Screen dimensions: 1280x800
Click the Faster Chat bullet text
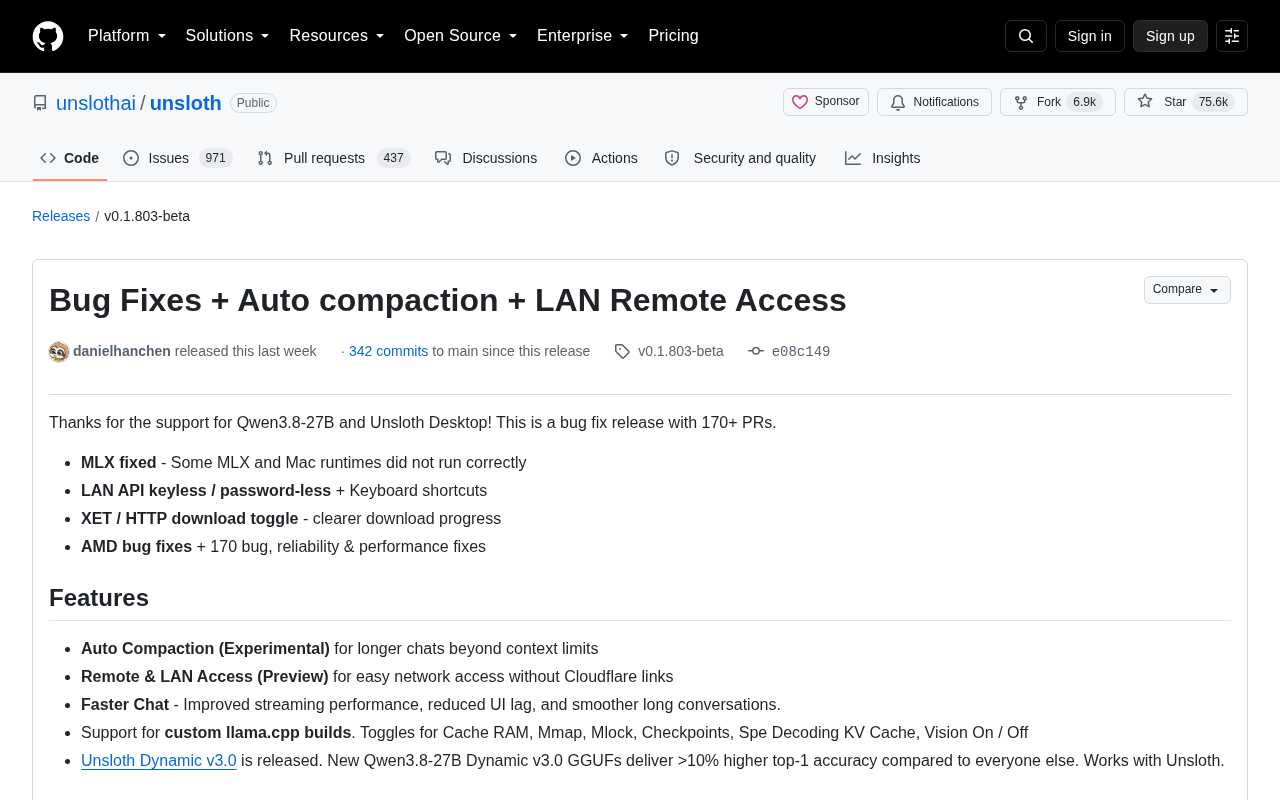pyautogui.click(x=125, y=705)
